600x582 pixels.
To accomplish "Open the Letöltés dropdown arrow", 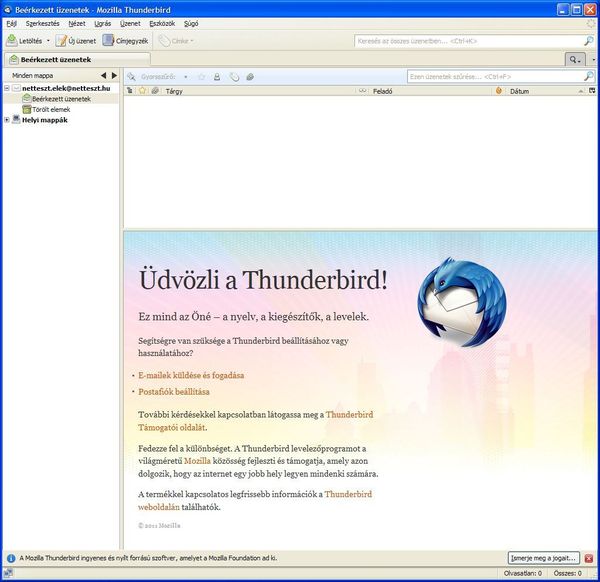I will pyautogui.click(x=48, y=41).
